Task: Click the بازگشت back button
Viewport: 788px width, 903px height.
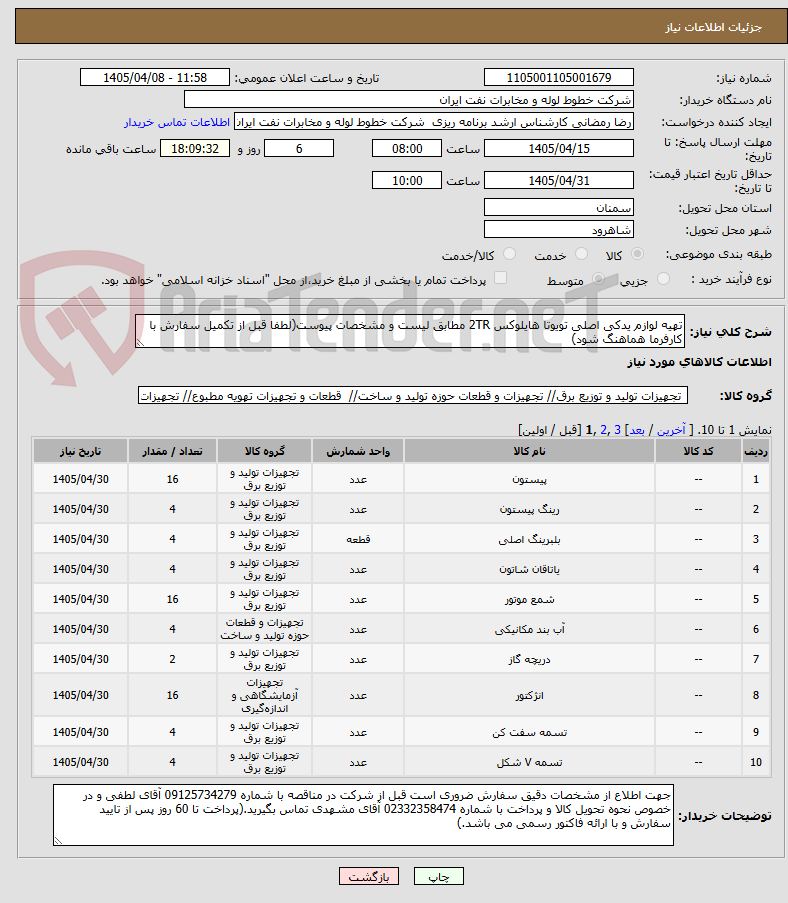Action: (369, 877)
